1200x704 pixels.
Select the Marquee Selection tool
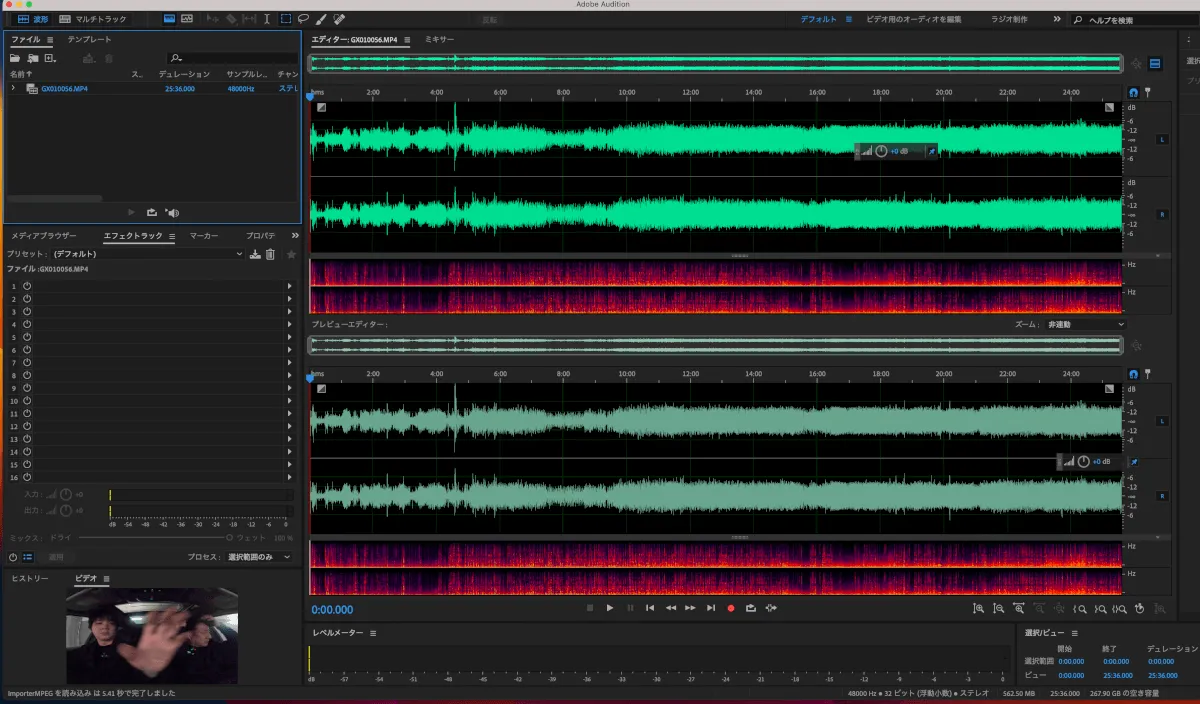click(285, 19)
